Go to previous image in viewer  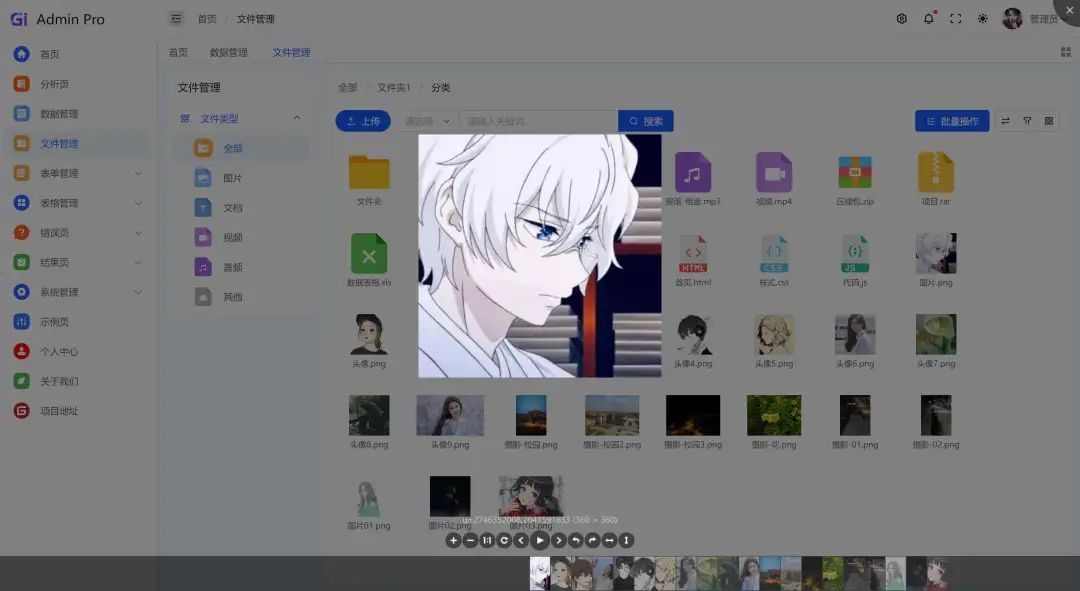[521, 541]
